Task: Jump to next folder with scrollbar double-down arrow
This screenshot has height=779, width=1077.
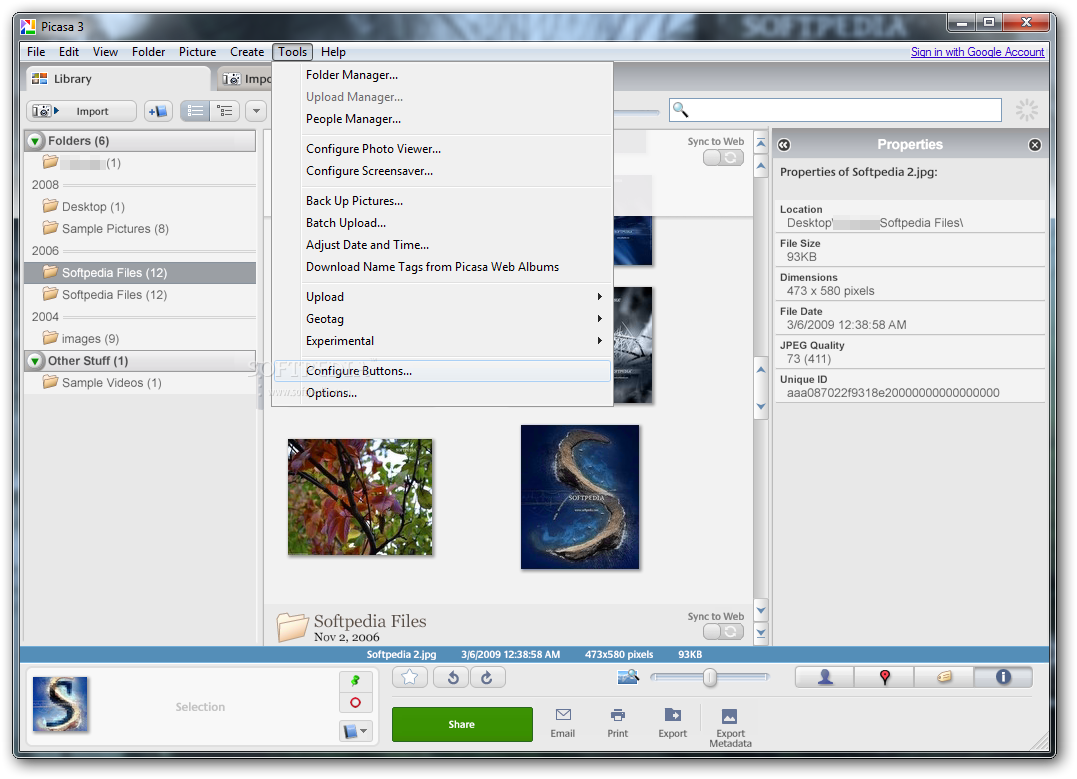Action: (x=761, y=633)
